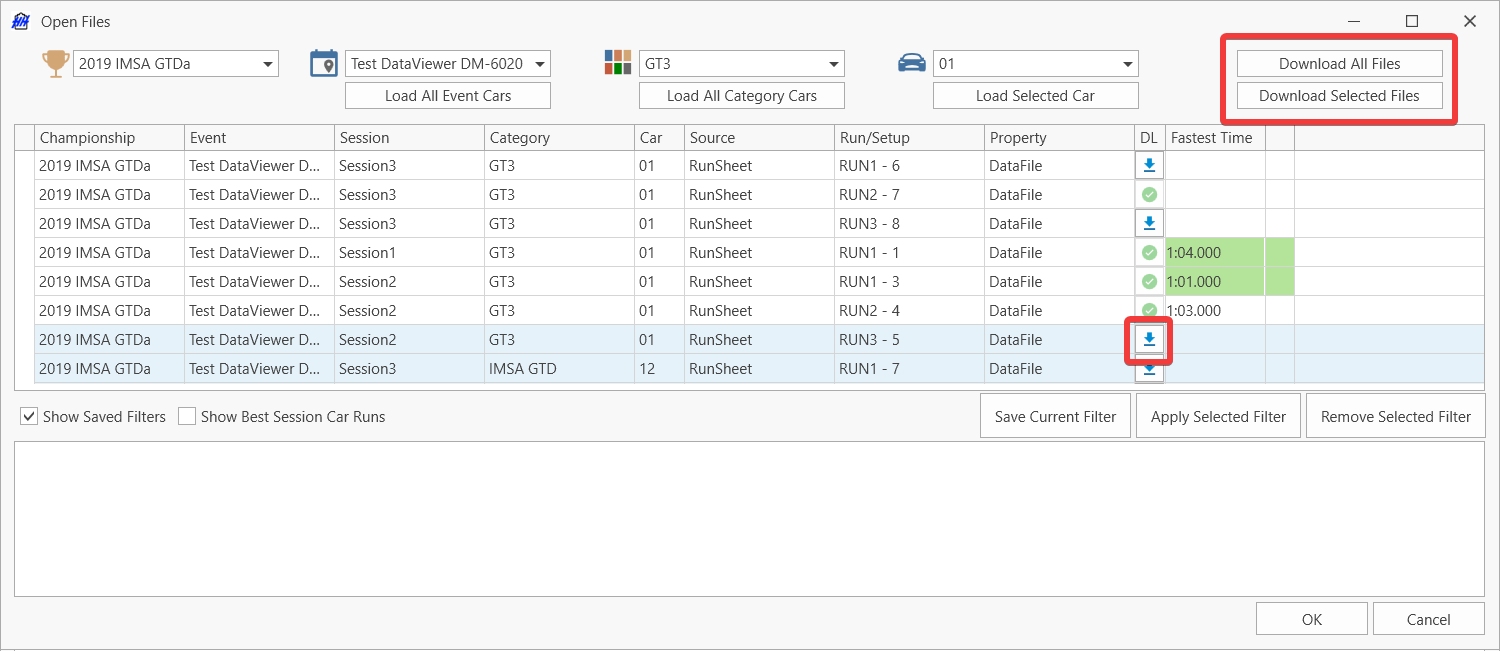Click the Session column header
This screenshot has width=1500, height=651.
[x=408, y=138]
